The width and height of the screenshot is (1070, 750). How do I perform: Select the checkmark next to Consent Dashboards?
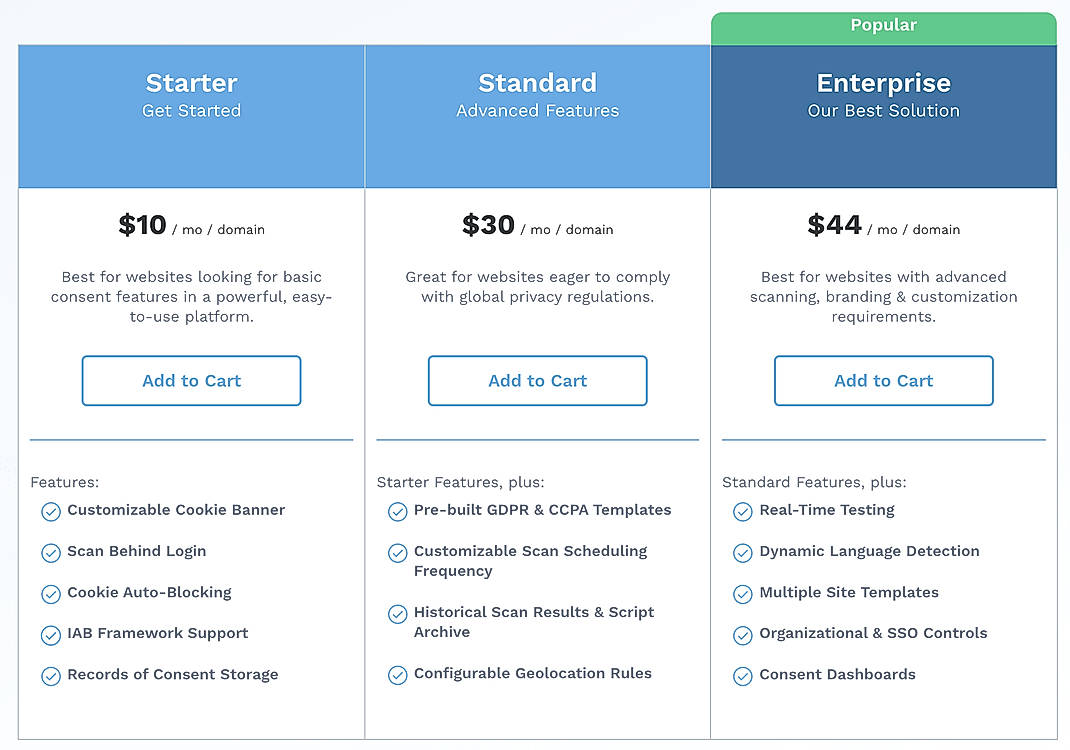(x=743, y=676)
